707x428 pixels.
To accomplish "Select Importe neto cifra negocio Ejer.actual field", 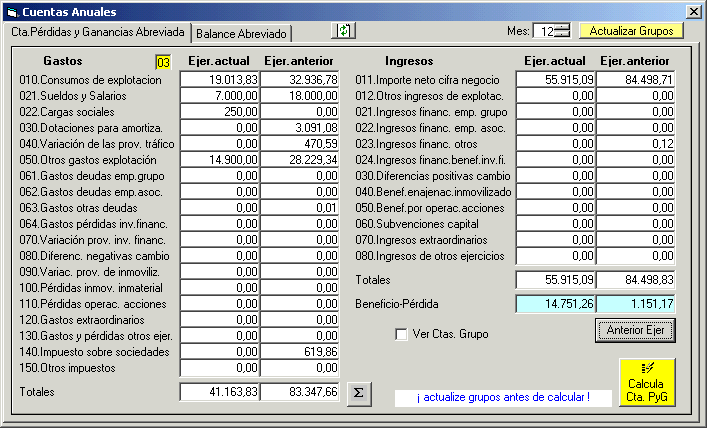I will click(556, 79).
